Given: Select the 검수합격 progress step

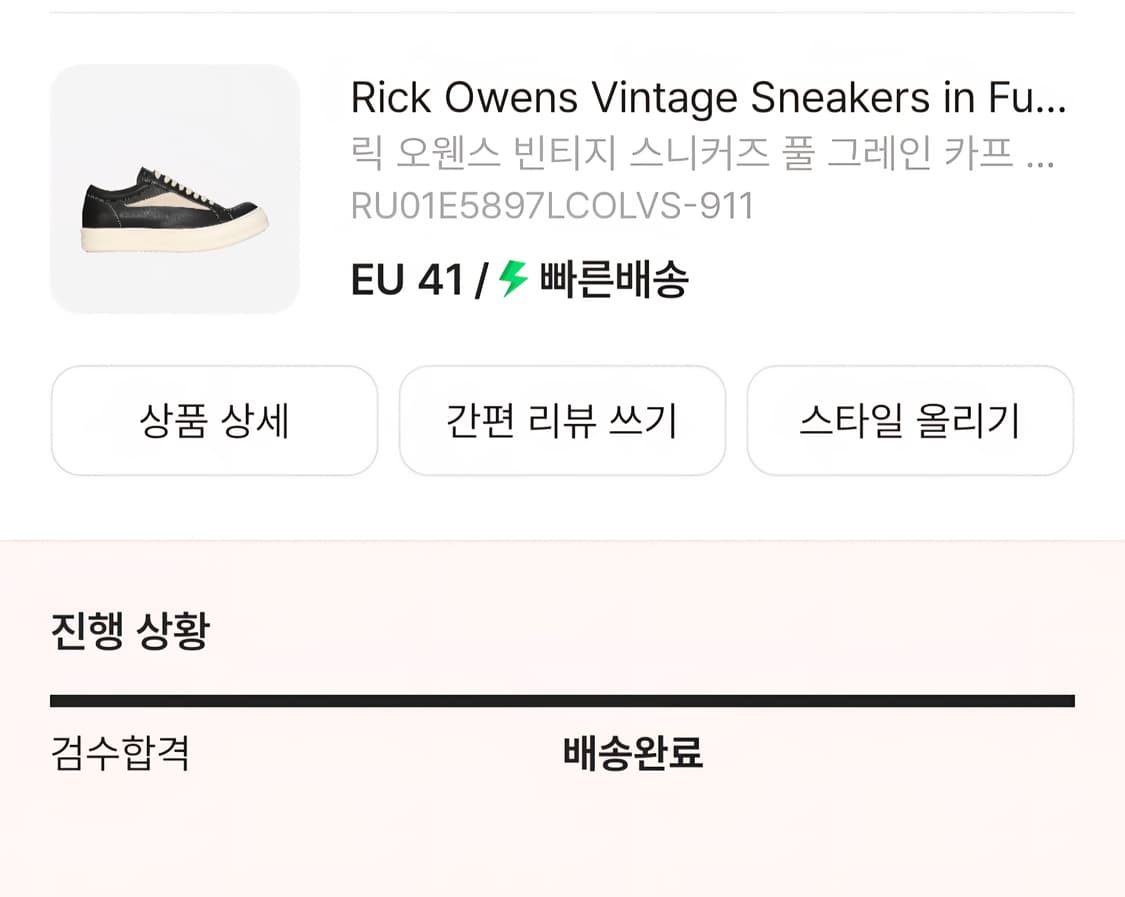Looking at the screenshot, I should pyautogui.click(x=120, y=753).
